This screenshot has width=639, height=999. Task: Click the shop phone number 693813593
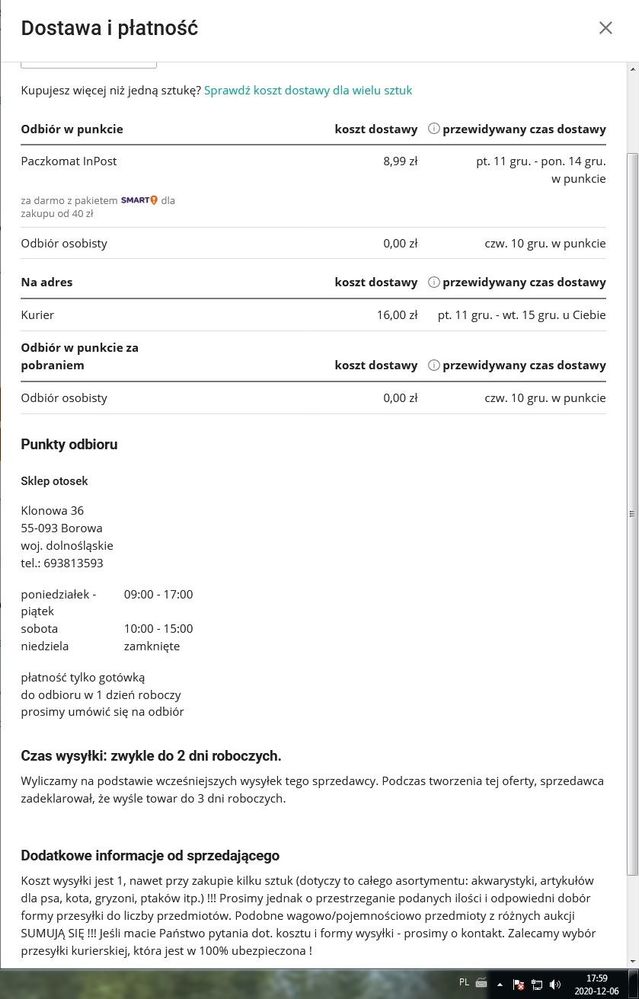(x=73, y=563)
